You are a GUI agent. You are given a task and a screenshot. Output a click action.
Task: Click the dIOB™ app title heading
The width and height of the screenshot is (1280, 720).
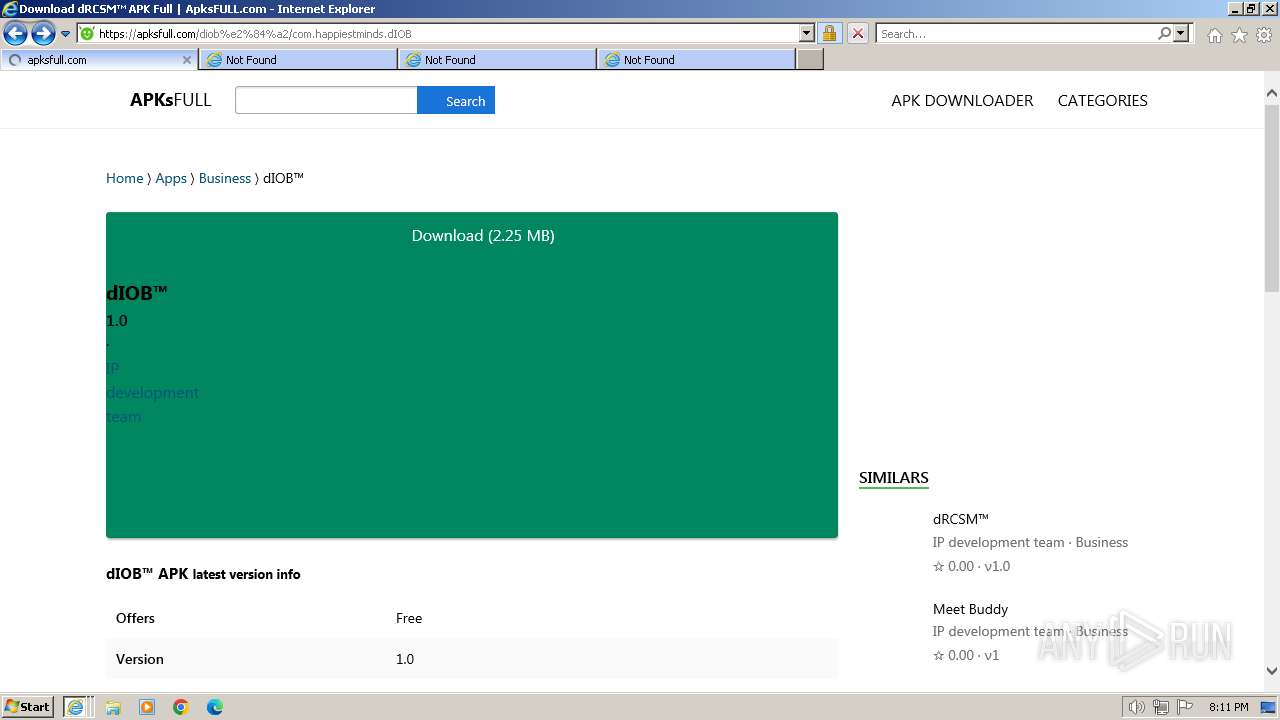(x=137, y=293)
